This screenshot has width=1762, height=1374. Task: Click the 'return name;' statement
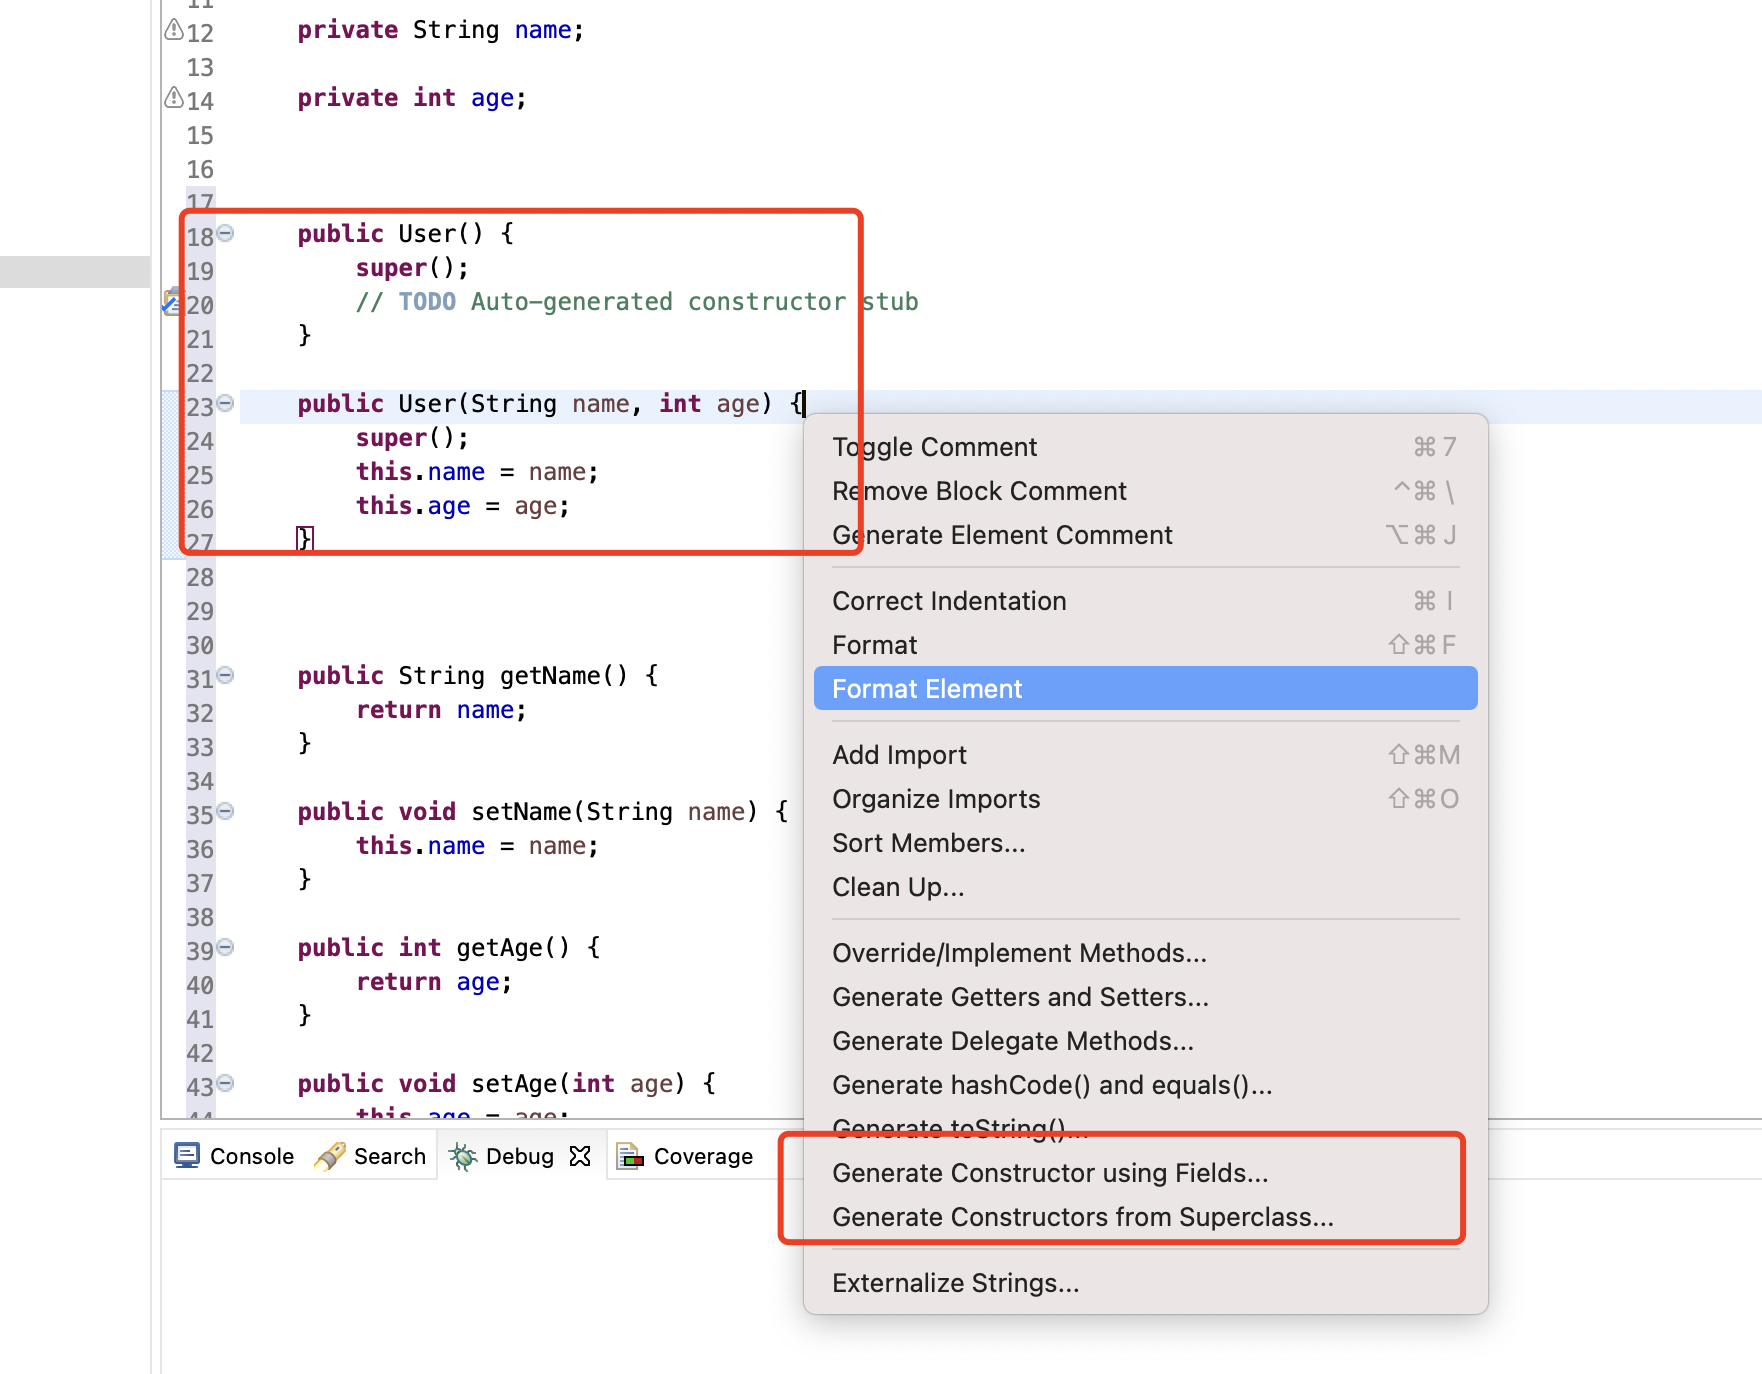(x=441, y=710)
